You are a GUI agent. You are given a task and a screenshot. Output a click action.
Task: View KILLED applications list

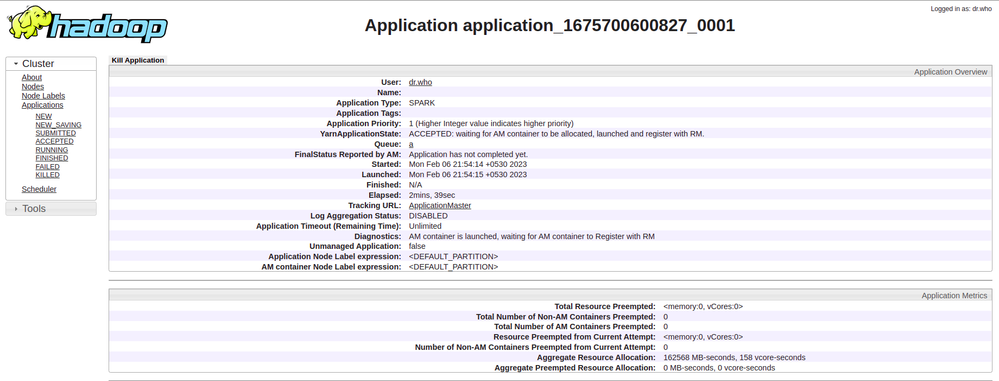(x=48, y=175)
